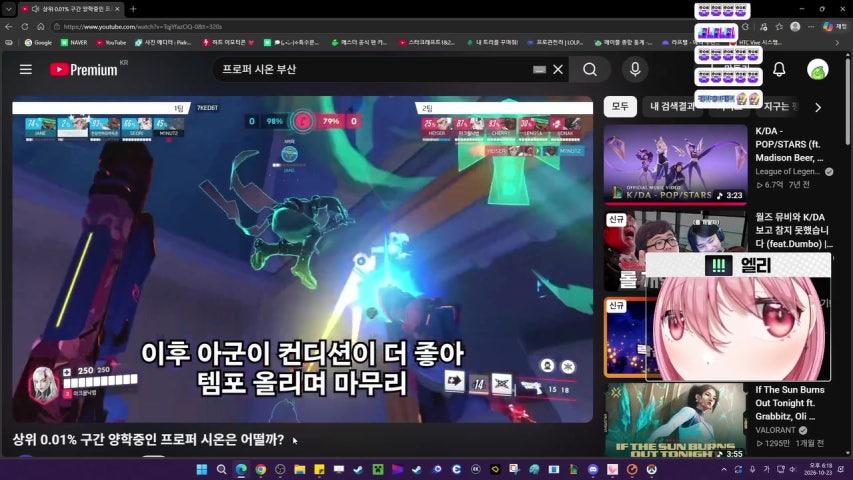Show more filter chips with the right arrow
853x480 pixels.
coord(818,108)
